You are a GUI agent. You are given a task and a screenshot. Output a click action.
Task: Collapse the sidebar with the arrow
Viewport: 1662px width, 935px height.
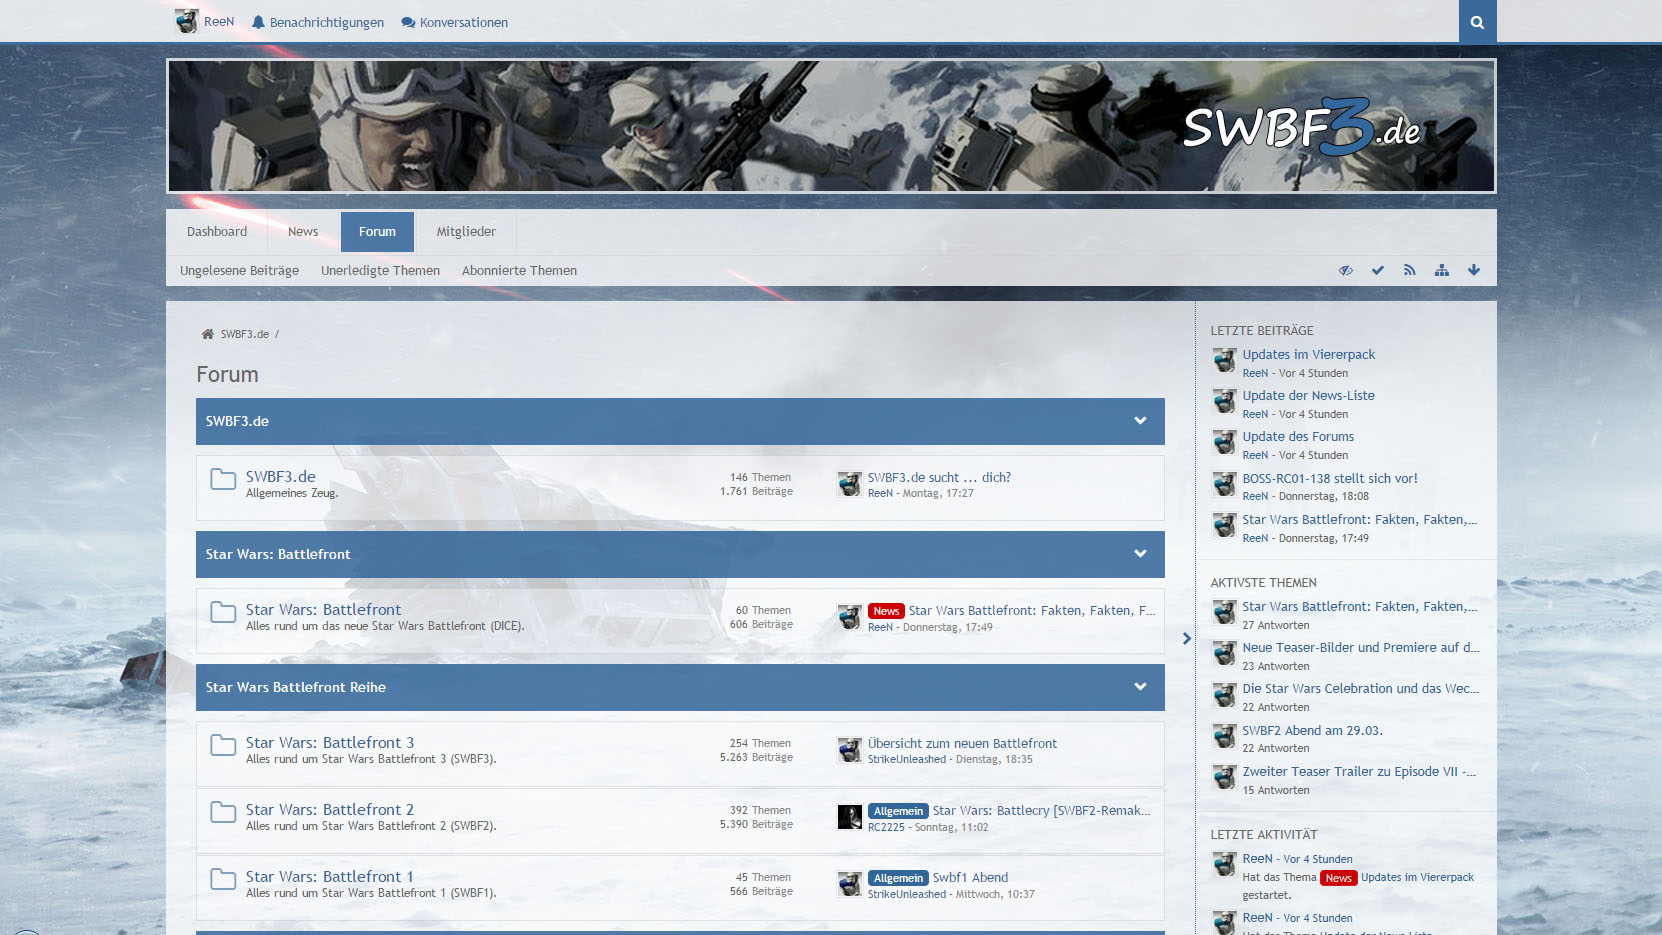[x=1187, y=638]
